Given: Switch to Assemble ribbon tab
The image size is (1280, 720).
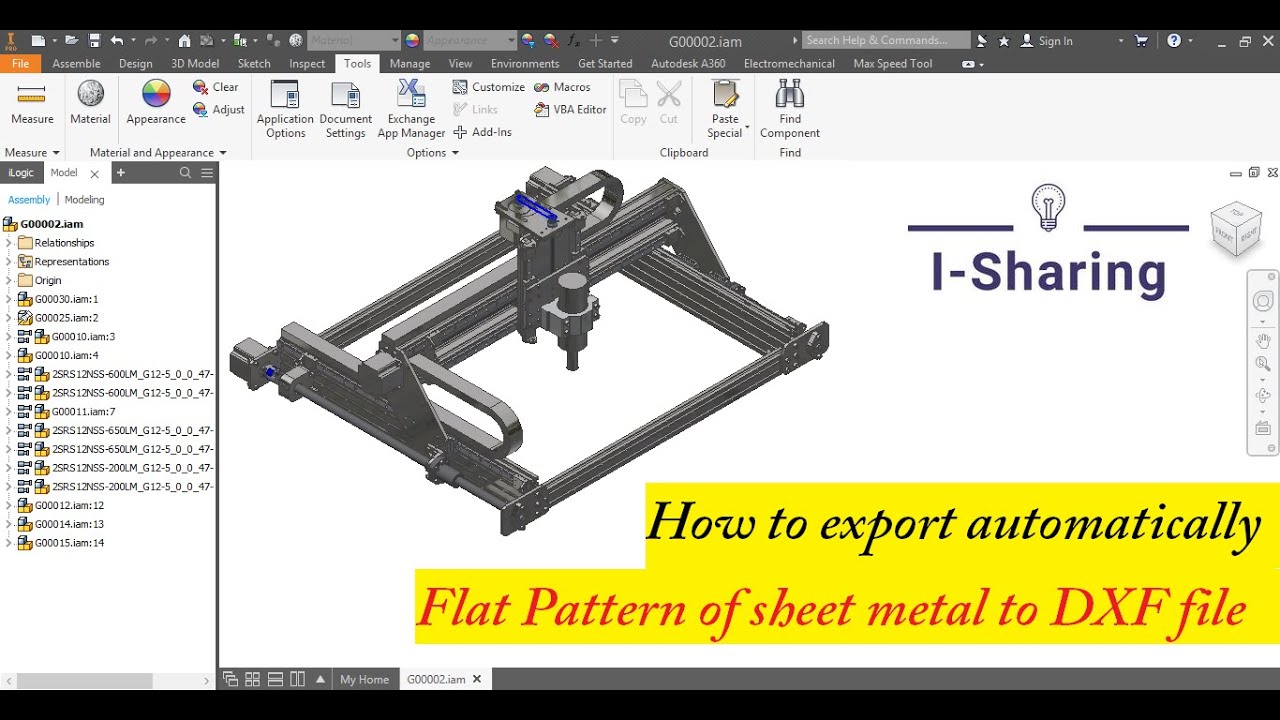Looking at the screenshot, I should click(76, 63).
